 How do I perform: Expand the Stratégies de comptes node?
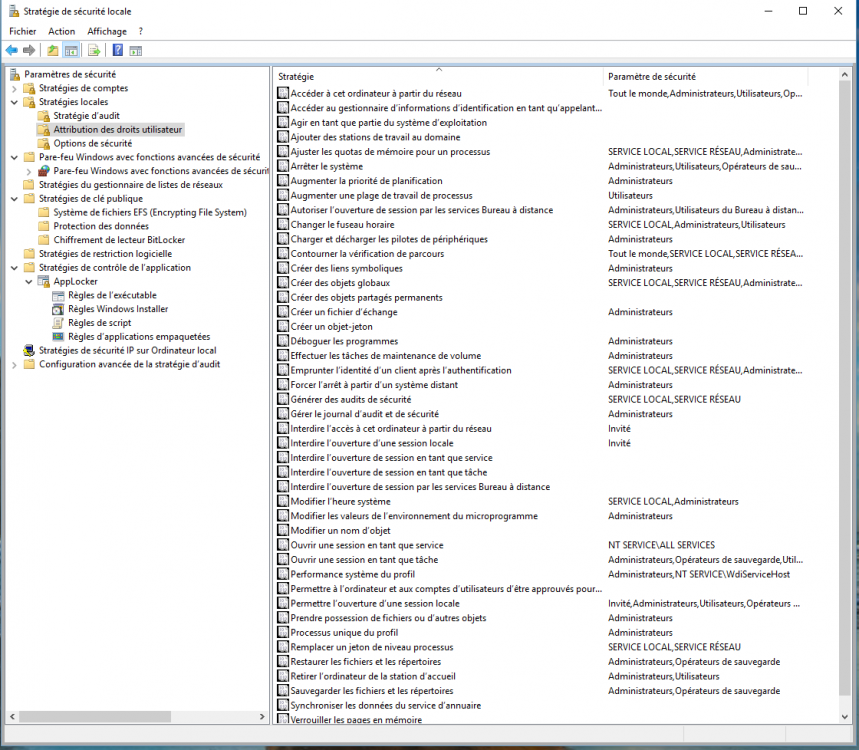(x=14, y=88)
